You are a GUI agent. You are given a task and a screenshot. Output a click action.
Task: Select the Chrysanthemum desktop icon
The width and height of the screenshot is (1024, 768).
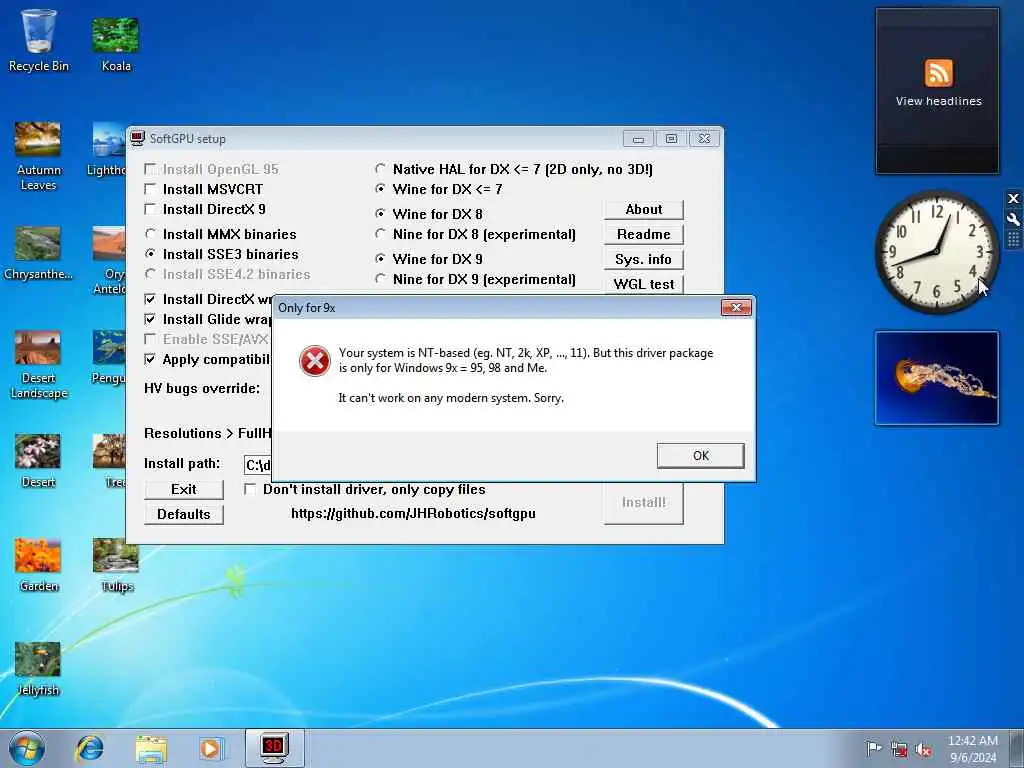(x=38, y=253)
